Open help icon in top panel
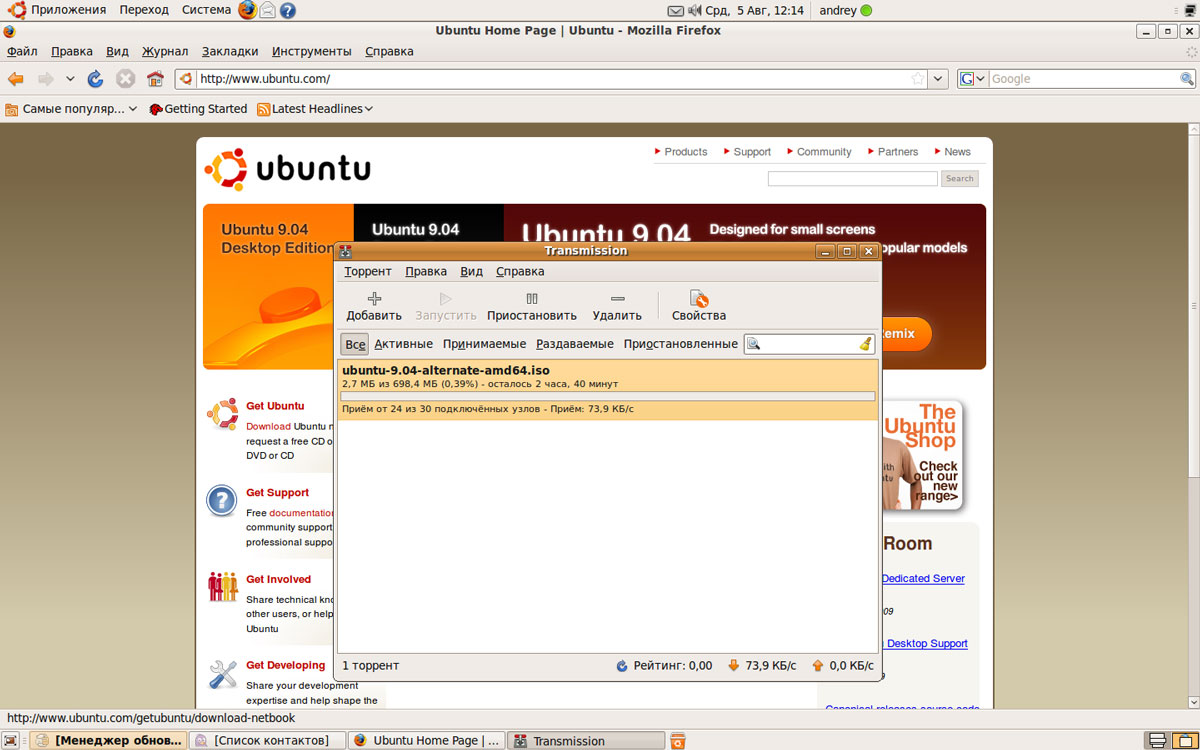Image resolution: width=1200 pixels, height=750 pixels. click(x=288, y=10)
